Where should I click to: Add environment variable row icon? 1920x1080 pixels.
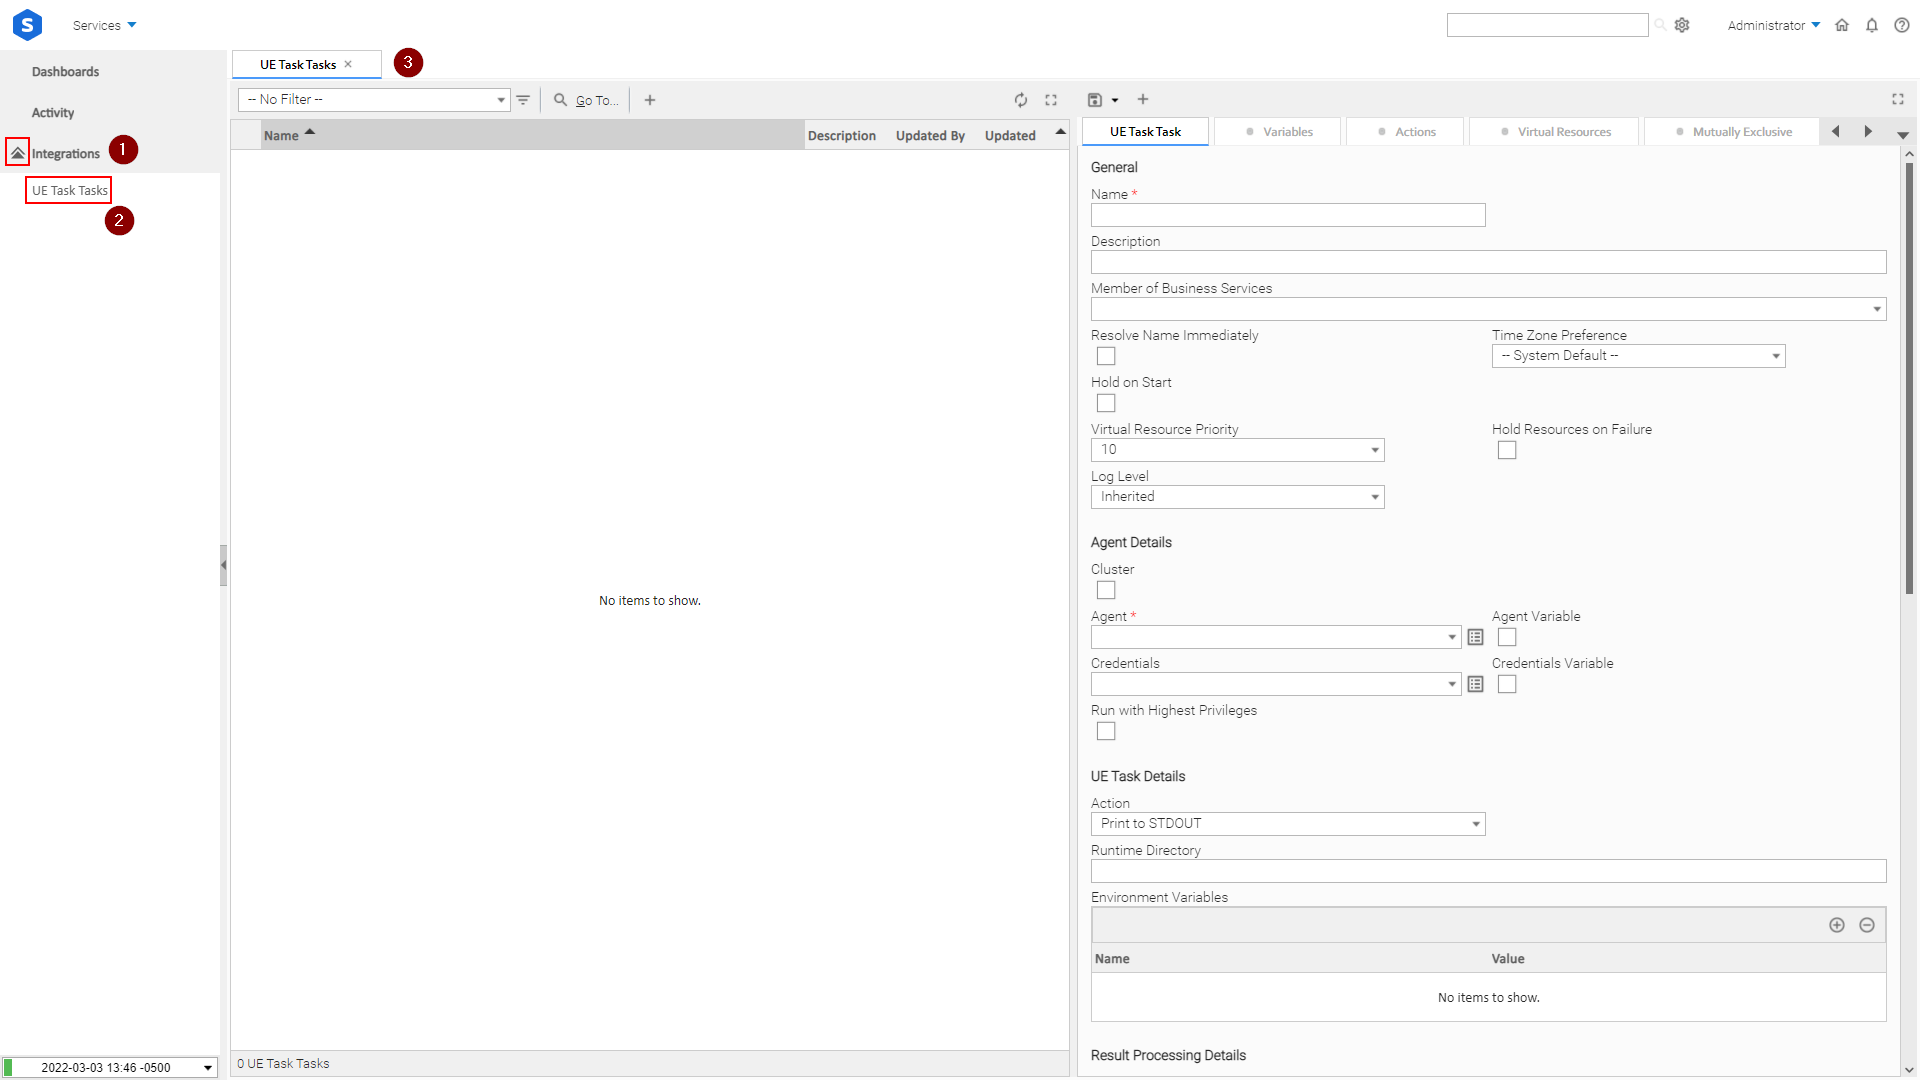click(x=1837, y=925)
